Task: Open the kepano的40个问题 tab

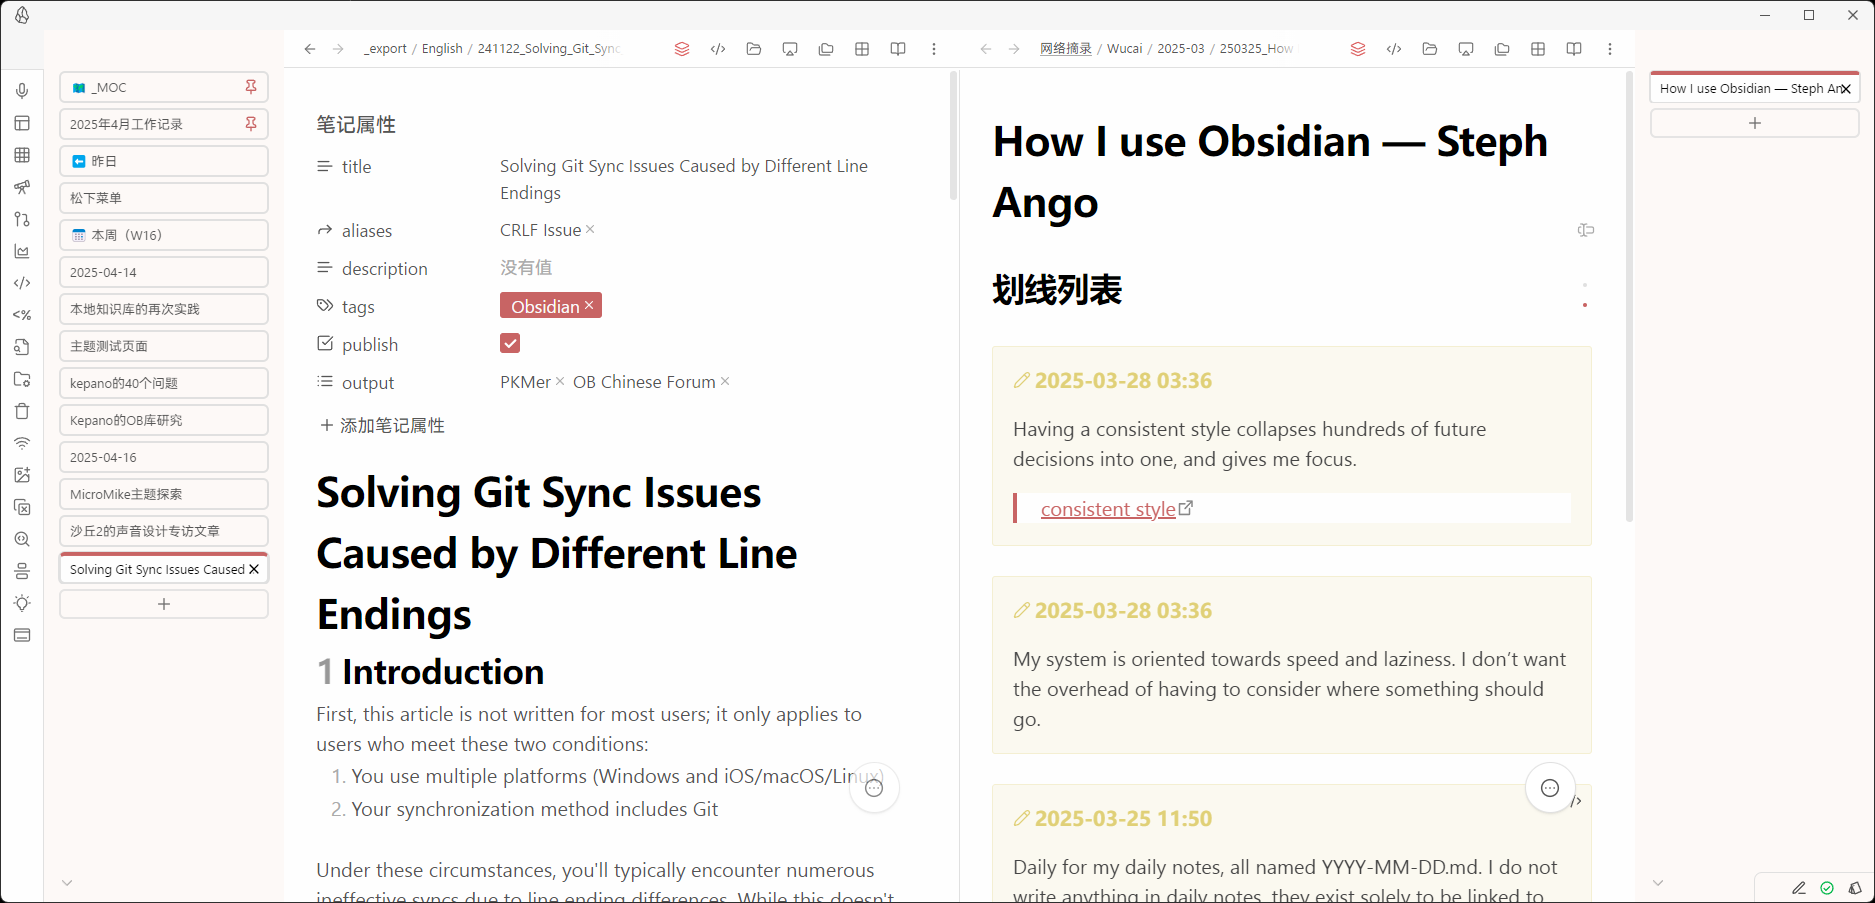Action: [164, 383]
